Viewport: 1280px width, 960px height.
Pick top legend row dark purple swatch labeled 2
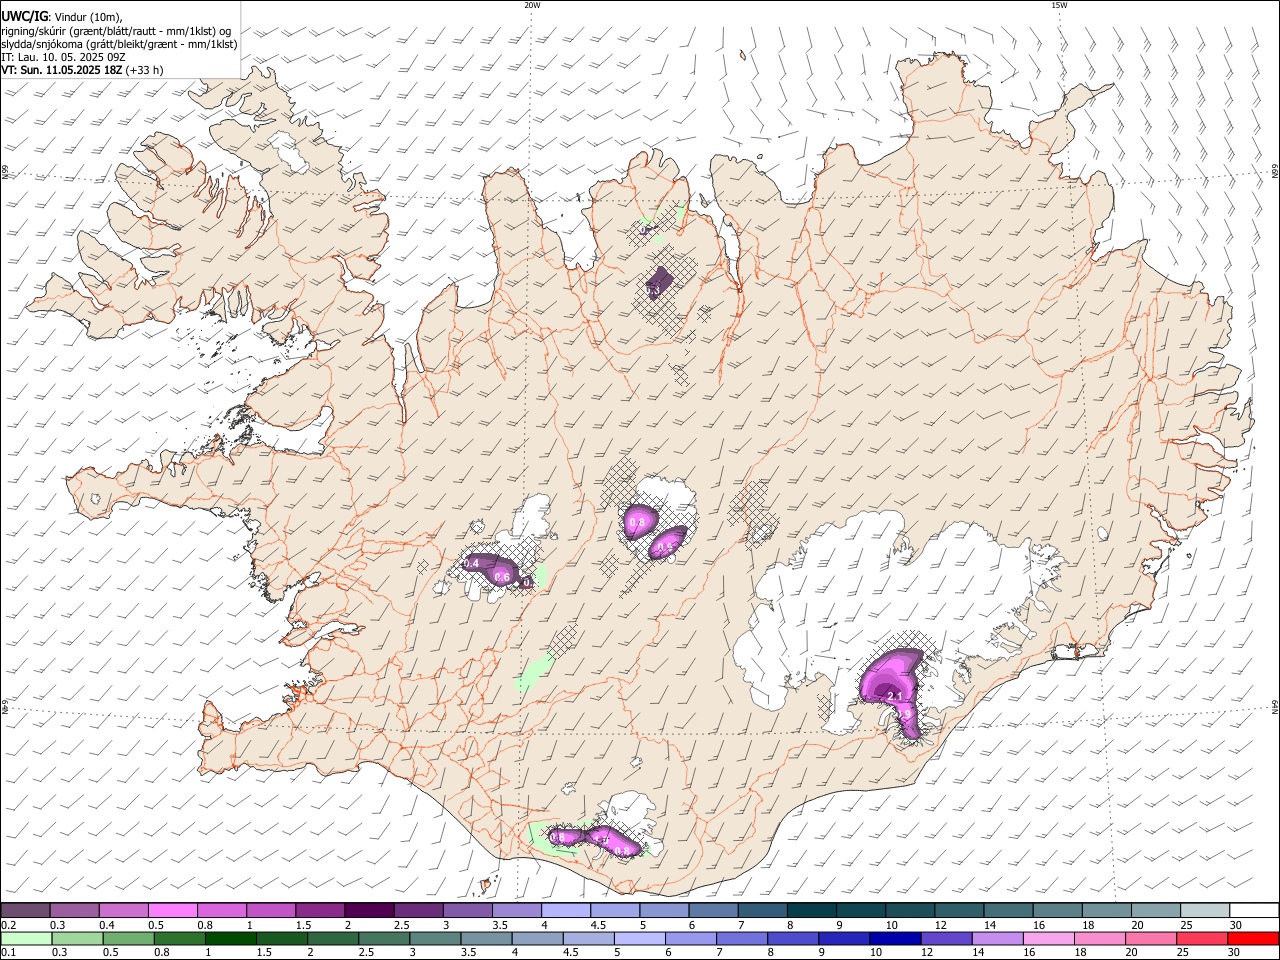coord(368,910)
